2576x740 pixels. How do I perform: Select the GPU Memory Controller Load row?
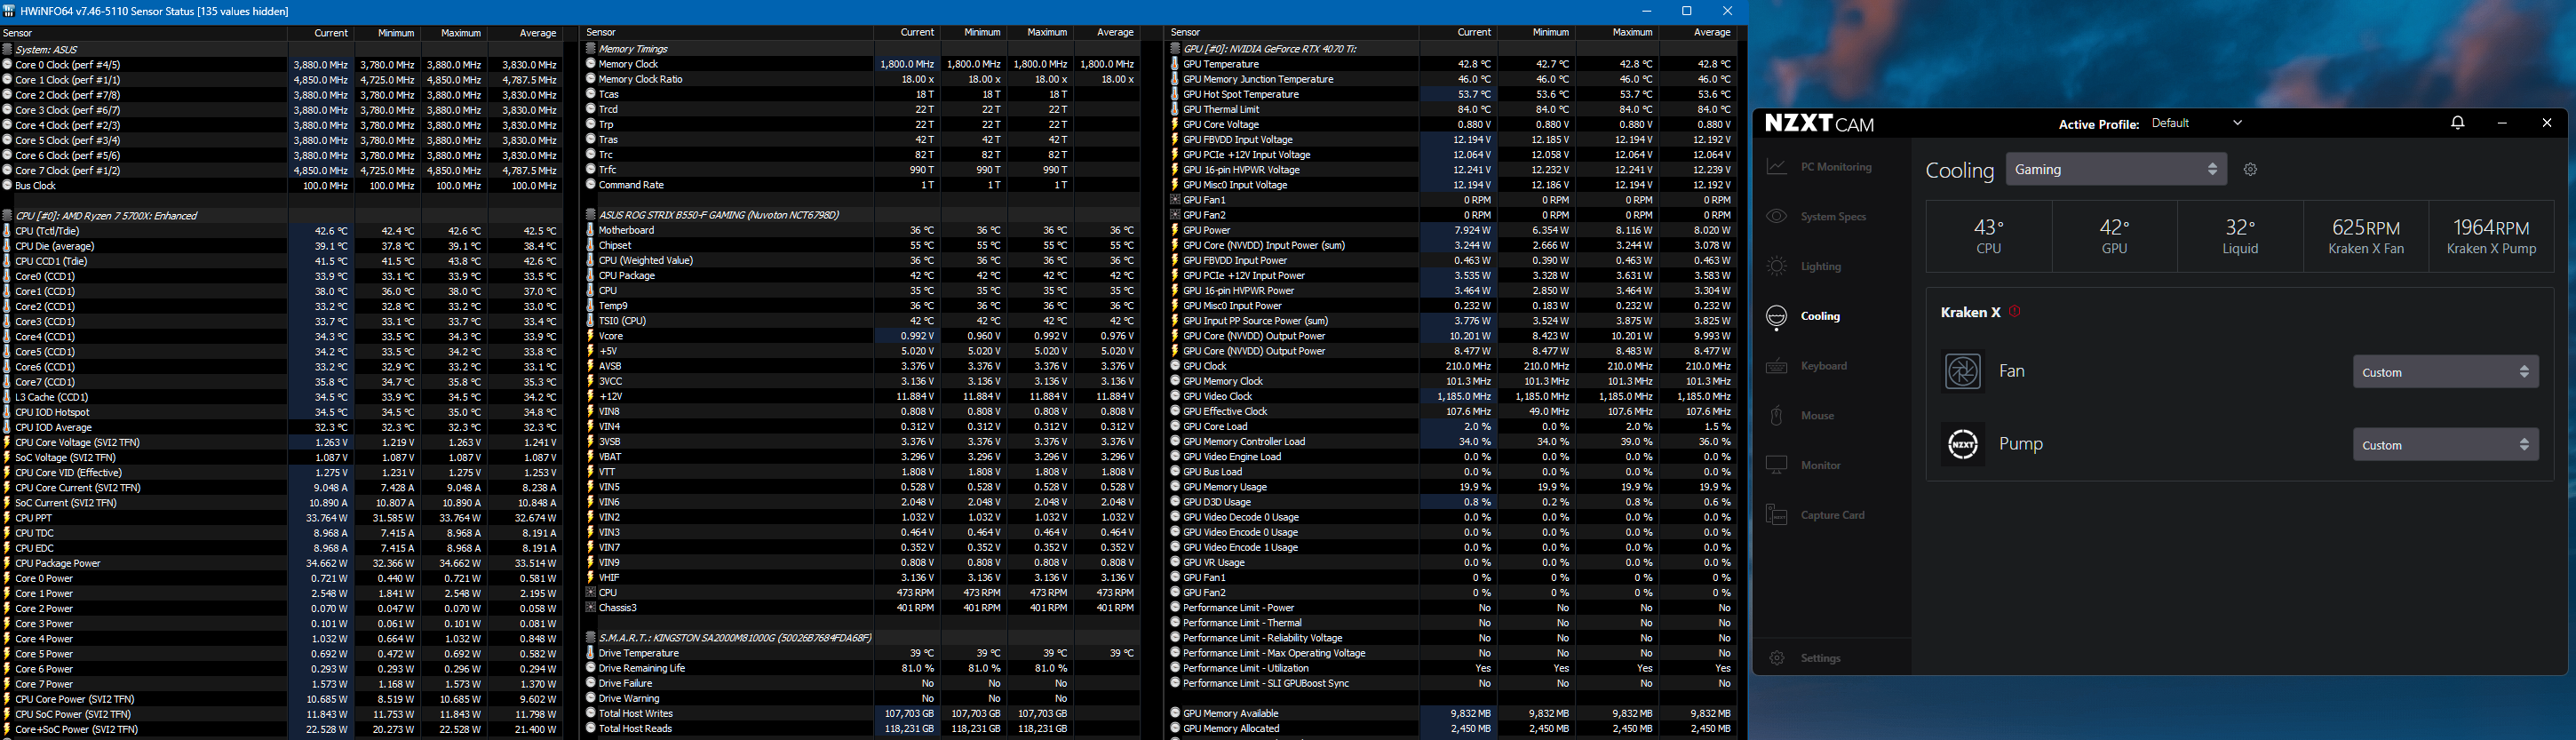tap(1452, 442)
